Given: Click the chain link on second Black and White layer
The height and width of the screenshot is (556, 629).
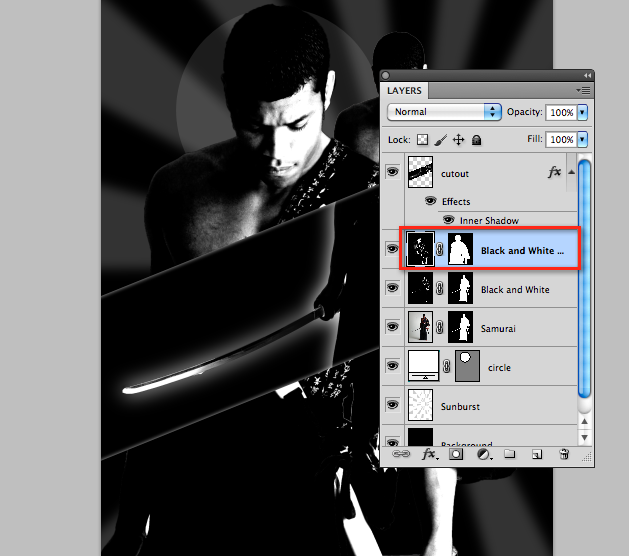Looking at the screenshot, I should [440, 288].
